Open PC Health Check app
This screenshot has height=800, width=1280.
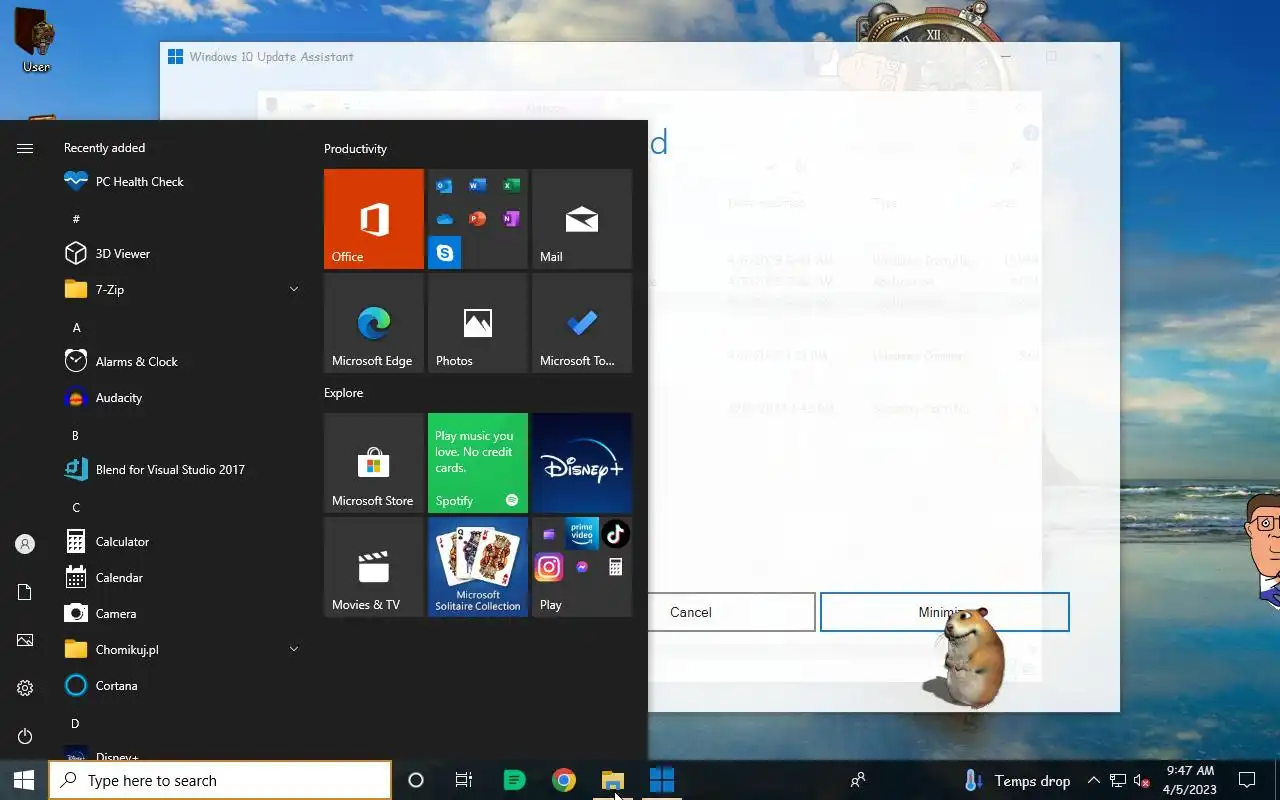[180, 182]
